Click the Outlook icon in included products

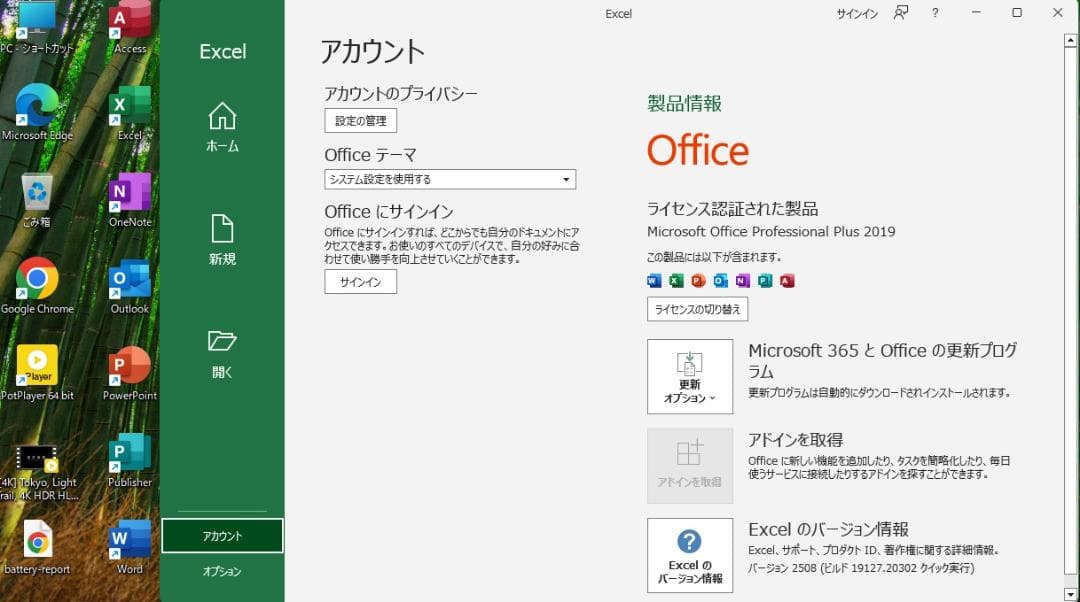(x=720, y=281)
